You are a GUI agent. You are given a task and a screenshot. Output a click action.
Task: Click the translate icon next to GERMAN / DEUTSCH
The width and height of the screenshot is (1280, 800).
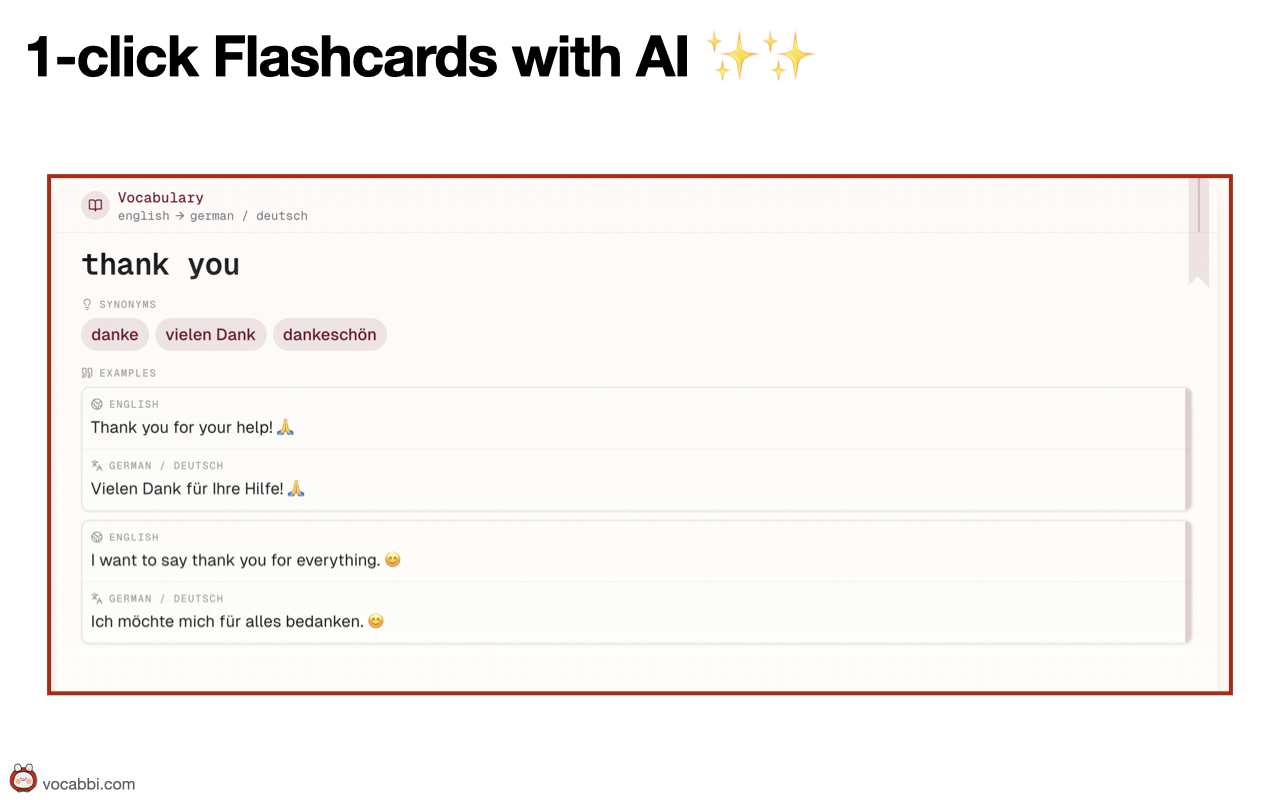pos(95,465)
